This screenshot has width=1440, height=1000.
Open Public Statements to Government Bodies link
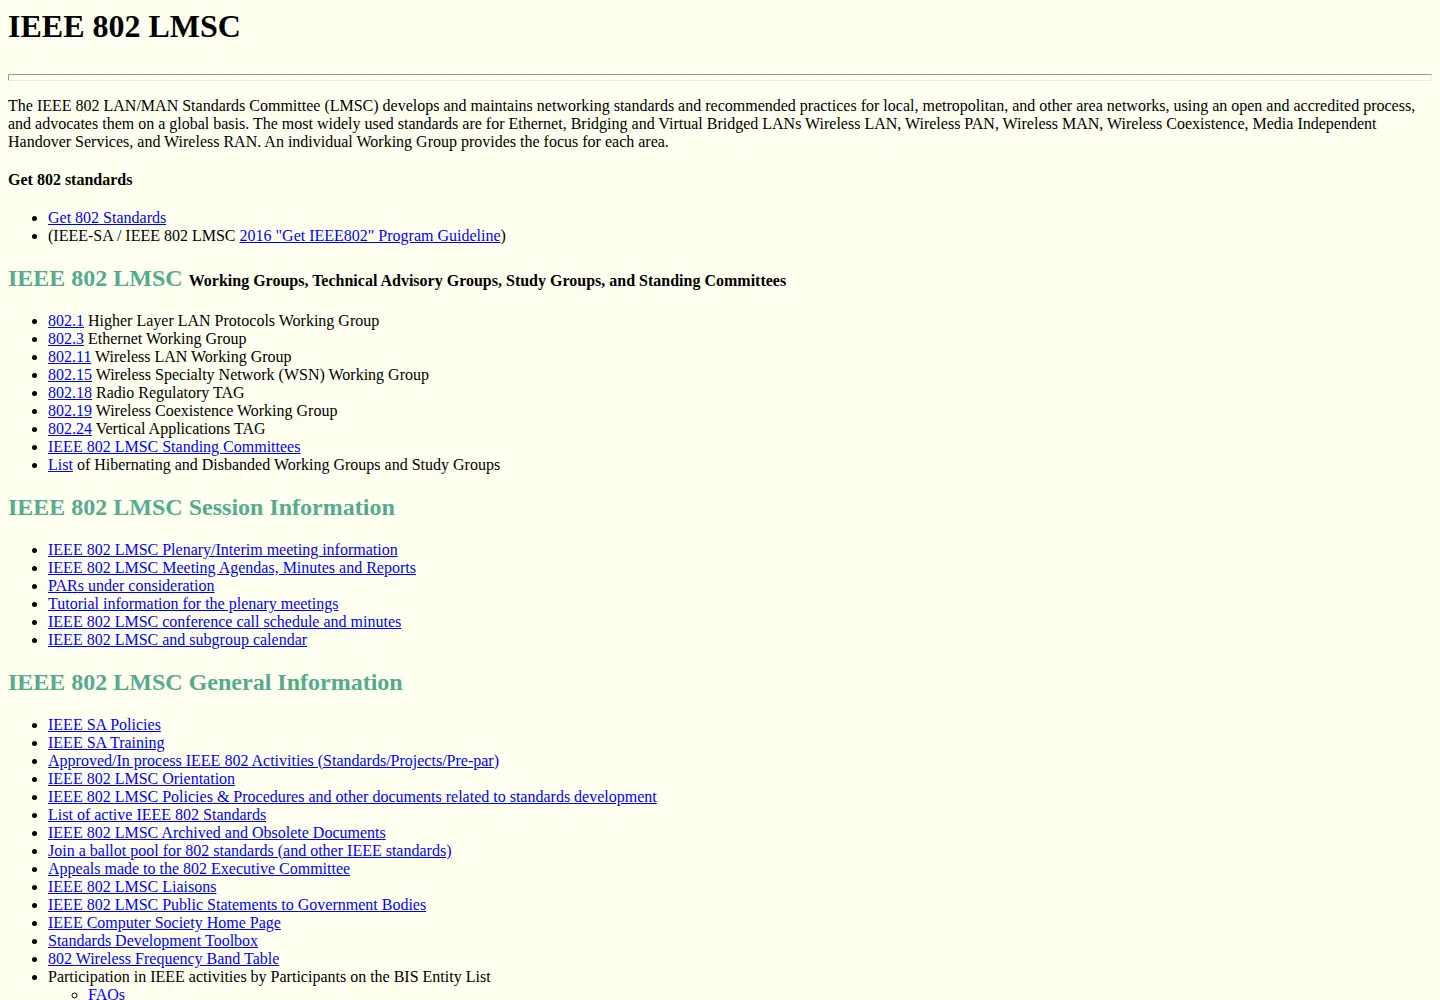coord(237,905)
